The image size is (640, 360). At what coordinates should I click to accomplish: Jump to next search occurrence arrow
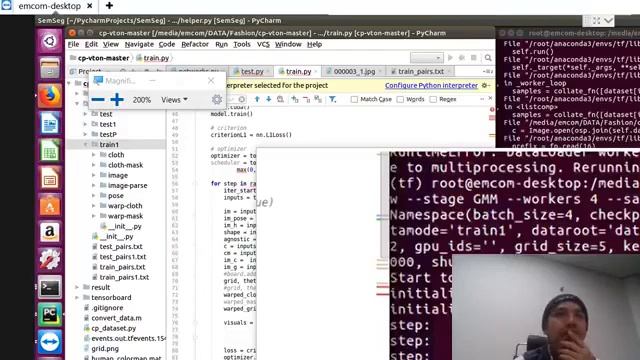[269, 99]
